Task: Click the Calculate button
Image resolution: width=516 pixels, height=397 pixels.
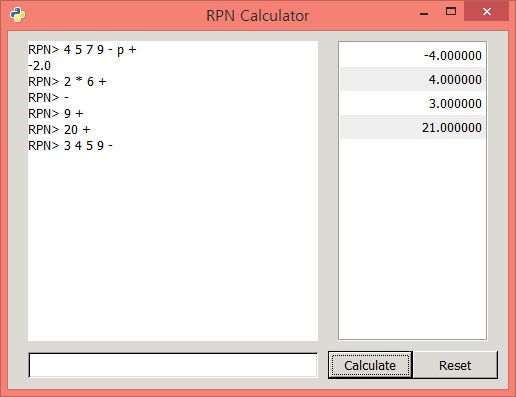Action: coord(370,365)
